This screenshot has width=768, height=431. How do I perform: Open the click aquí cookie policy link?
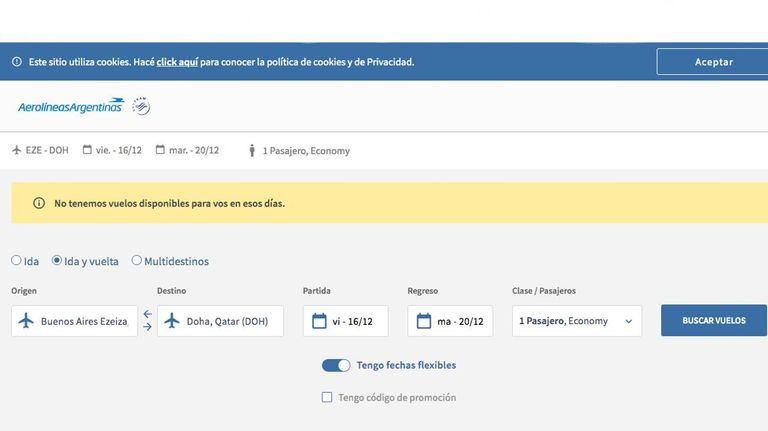[x=177, y=62]
